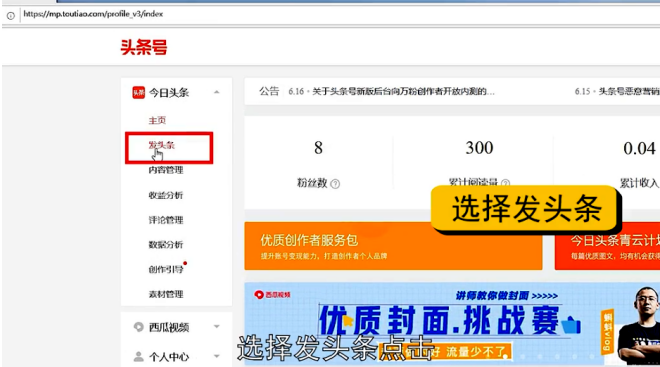Viewport: 660px width, 367px height.
Task: Go to 评论管理
Action: click(x=166, y=220)
